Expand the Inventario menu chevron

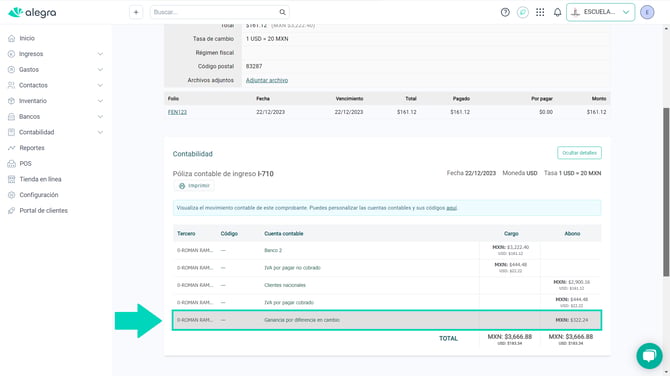tap(100, 101)
